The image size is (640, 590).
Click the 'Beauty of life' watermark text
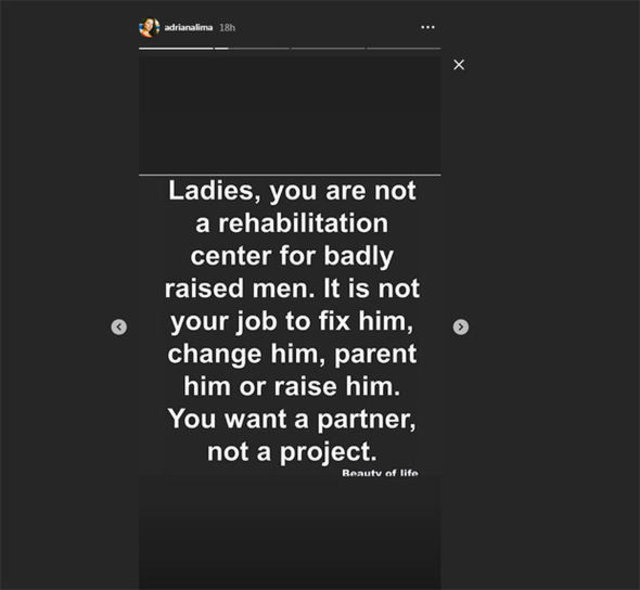tap(380, 471)
